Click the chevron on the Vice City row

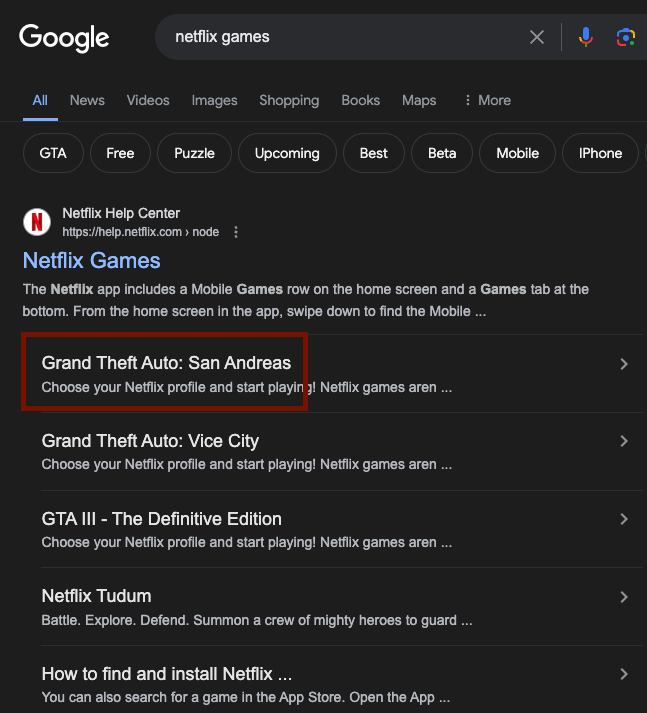[x=624, y=441]
